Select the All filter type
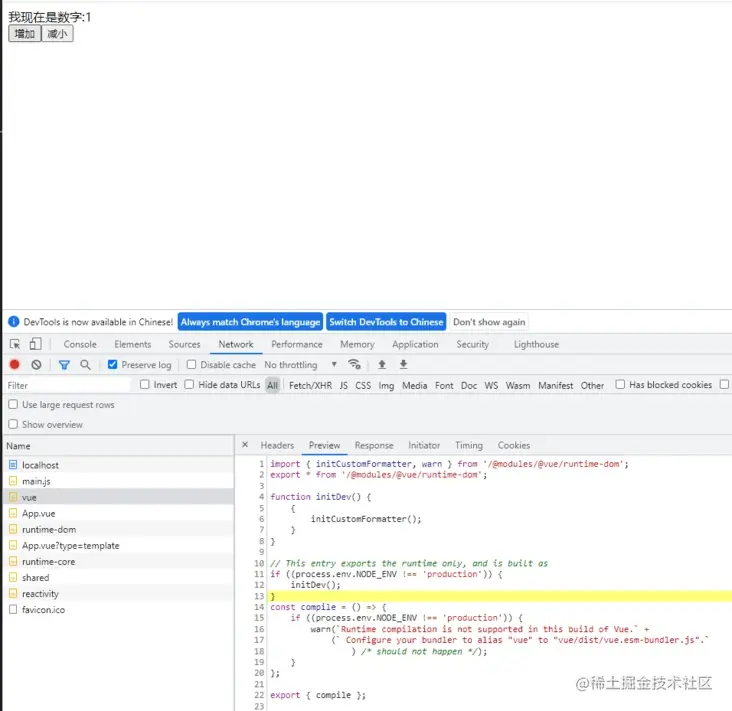This screenshot has height=711, width=732. point(273,386)
